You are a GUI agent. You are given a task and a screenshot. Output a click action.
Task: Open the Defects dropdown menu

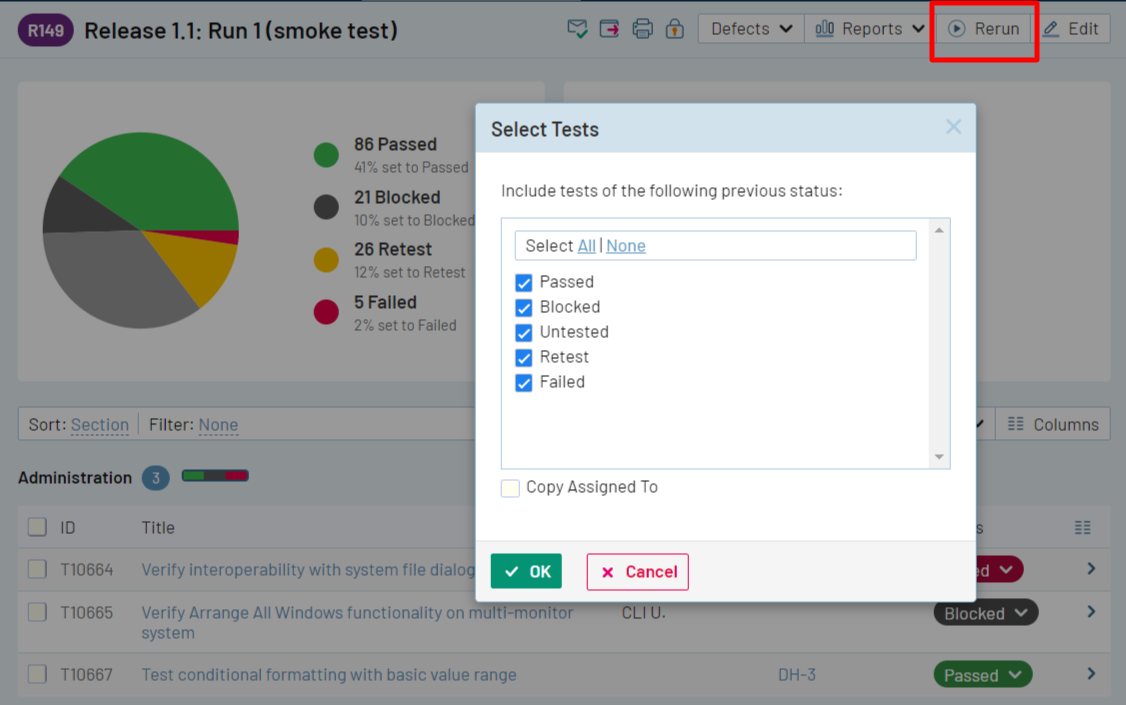(x=751, y=29)
